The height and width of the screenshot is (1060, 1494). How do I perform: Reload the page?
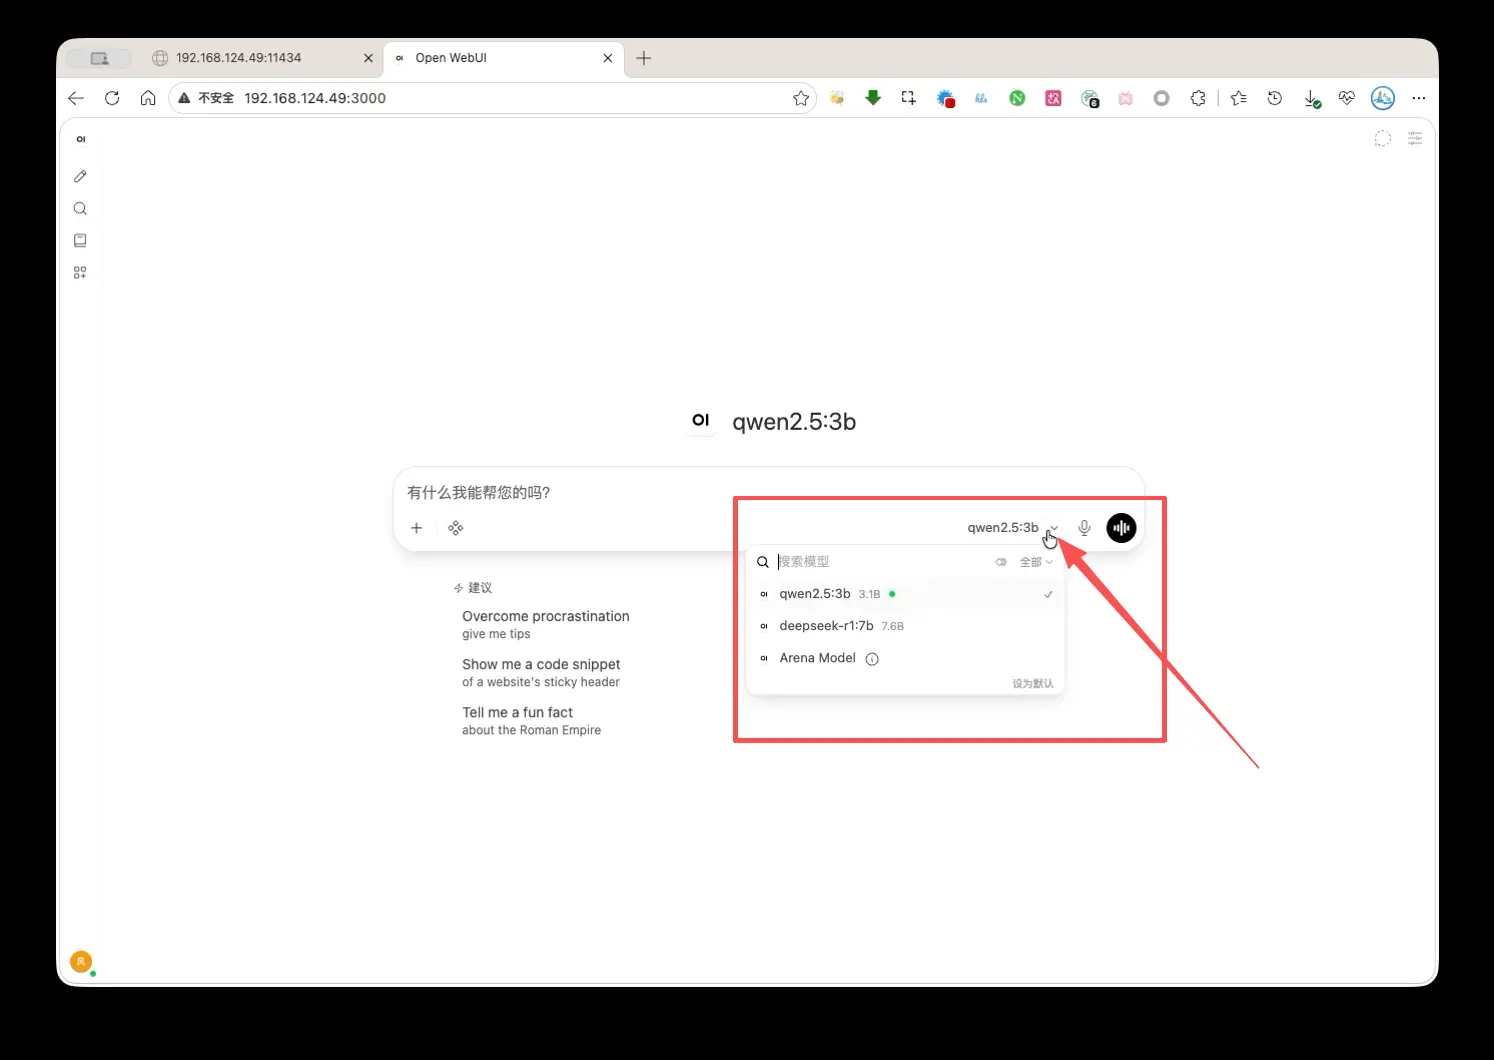coord(112,98)
